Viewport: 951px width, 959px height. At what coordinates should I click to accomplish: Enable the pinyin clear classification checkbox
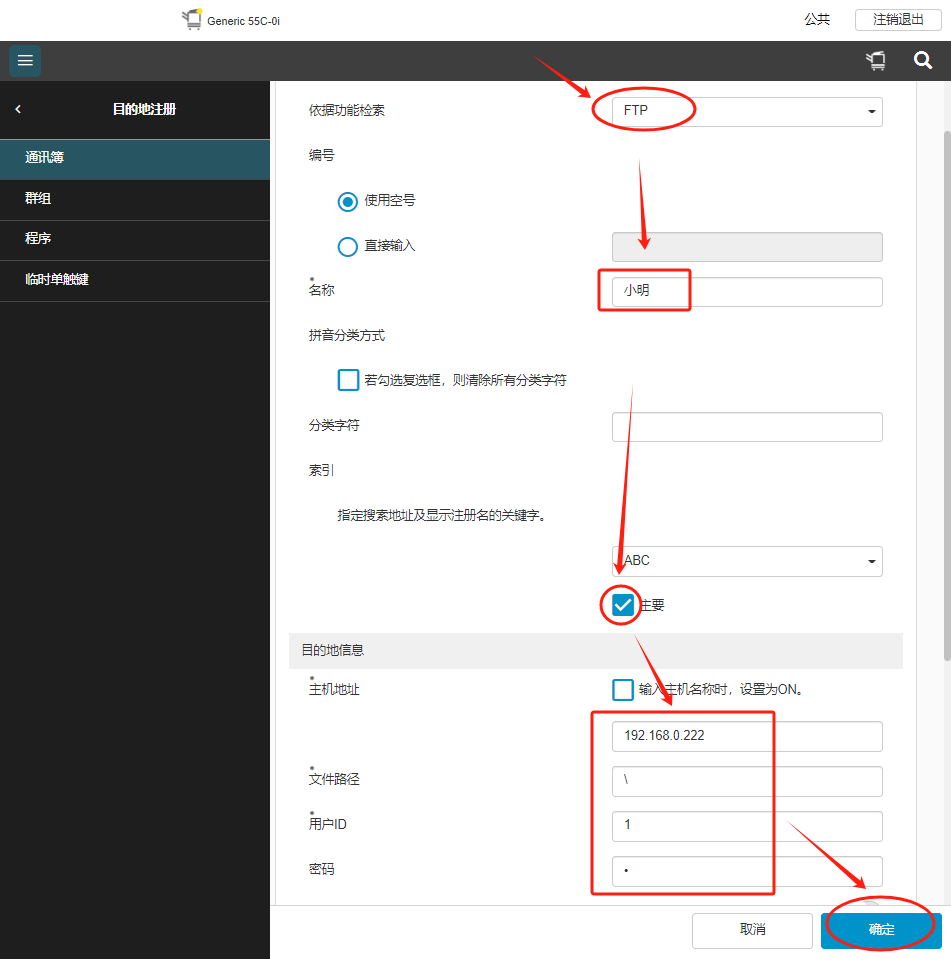pos(348,380)
